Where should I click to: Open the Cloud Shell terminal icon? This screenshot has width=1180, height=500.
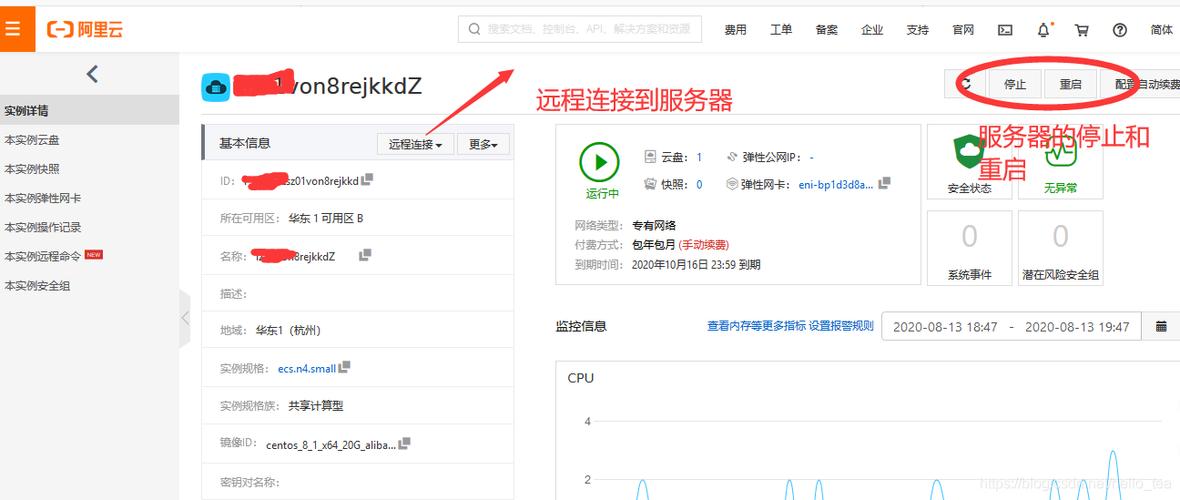point(1005,30)
